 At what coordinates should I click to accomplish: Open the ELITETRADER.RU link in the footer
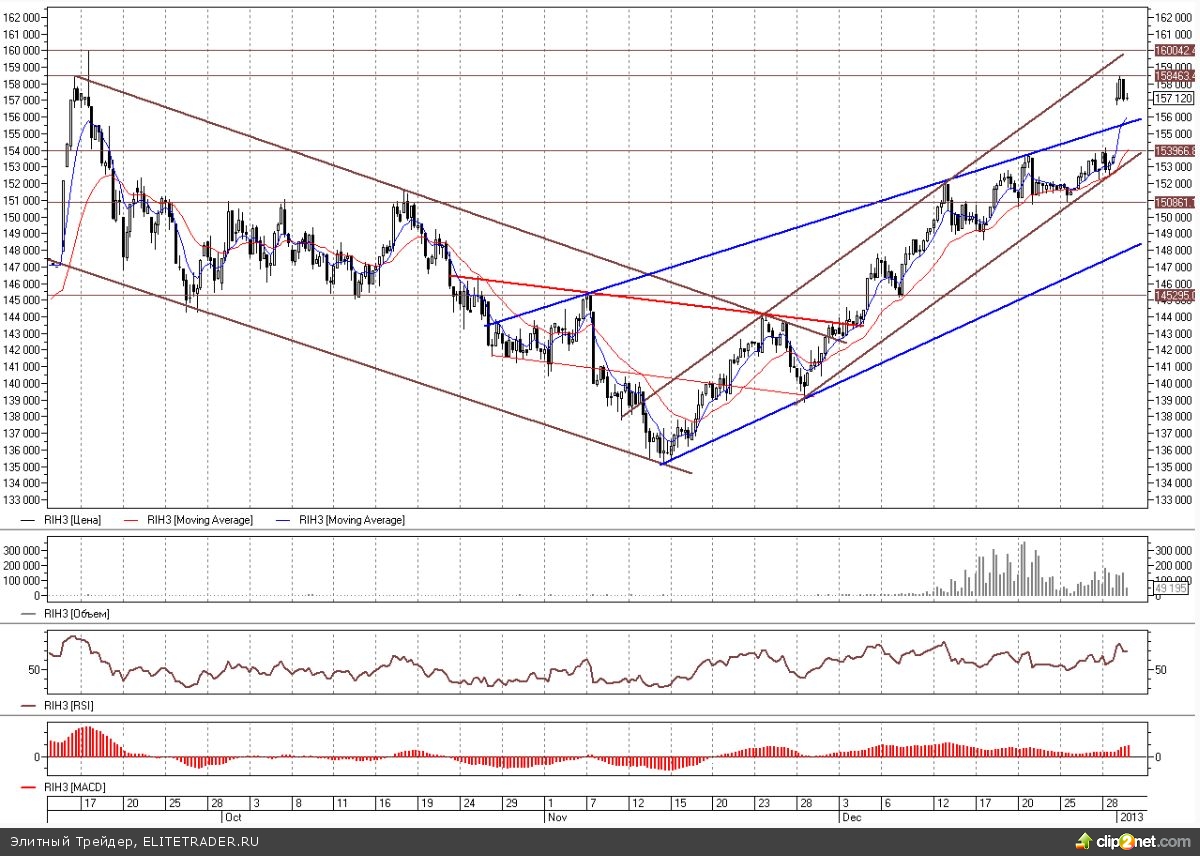click(x=202, y=842)
